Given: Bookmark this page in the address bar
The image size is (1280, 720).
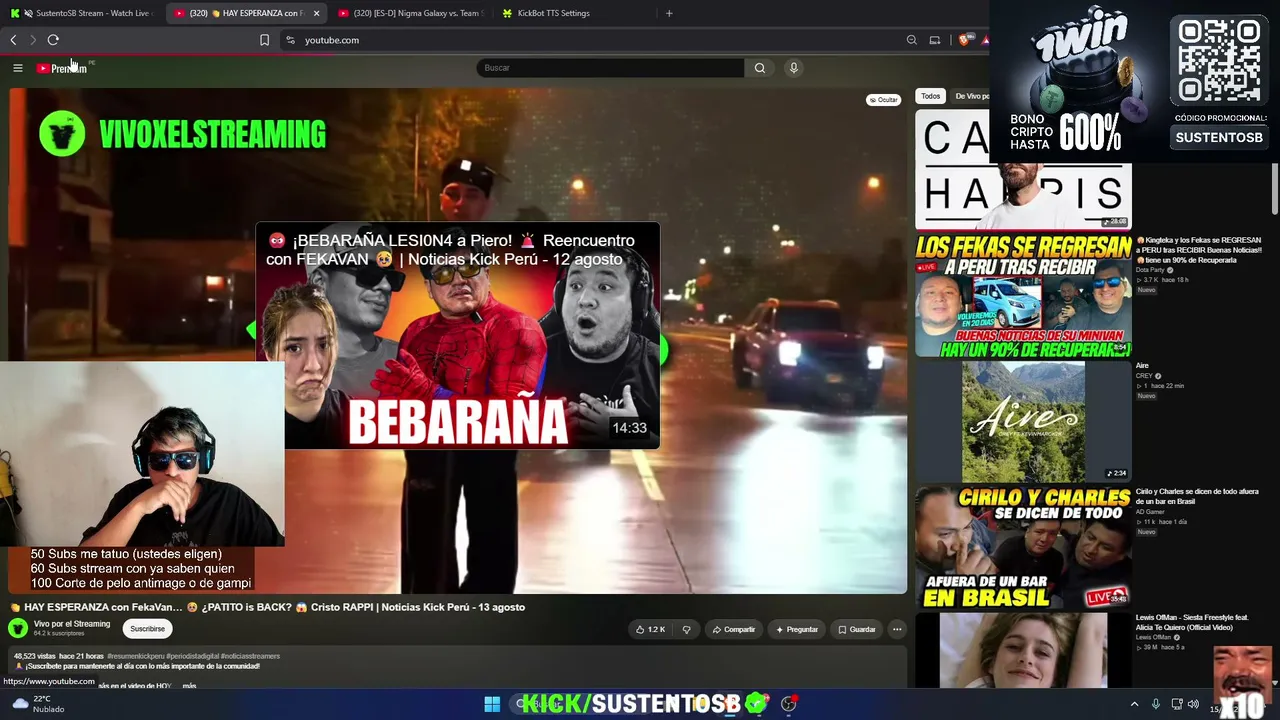Looking at the screenshot, I should click(264, 40).
